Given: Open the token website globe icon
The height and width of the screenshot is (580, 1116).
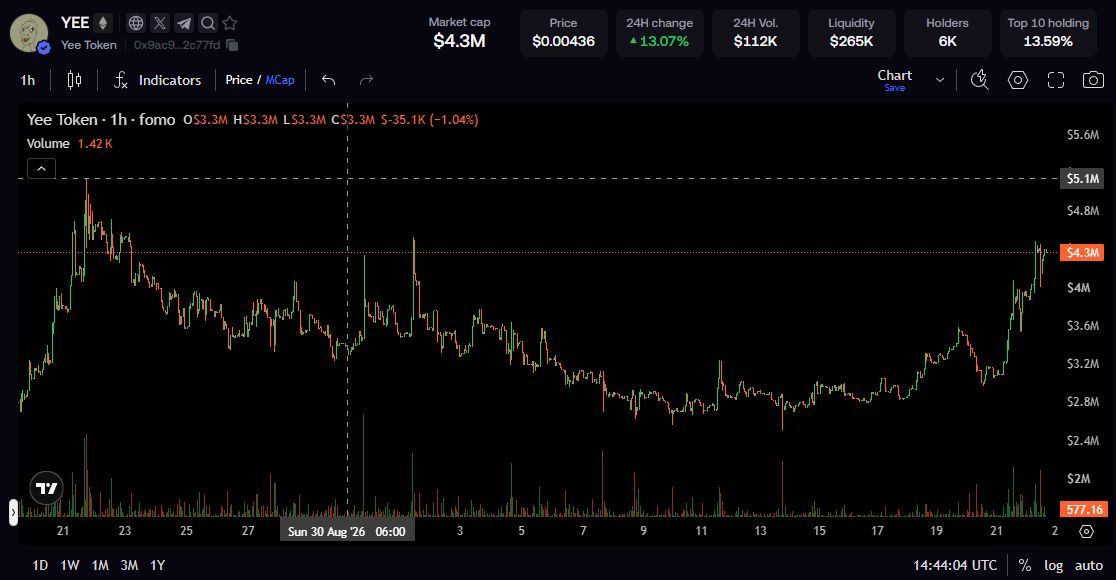Looking at the screenshot, I should (x=136, y=23).
